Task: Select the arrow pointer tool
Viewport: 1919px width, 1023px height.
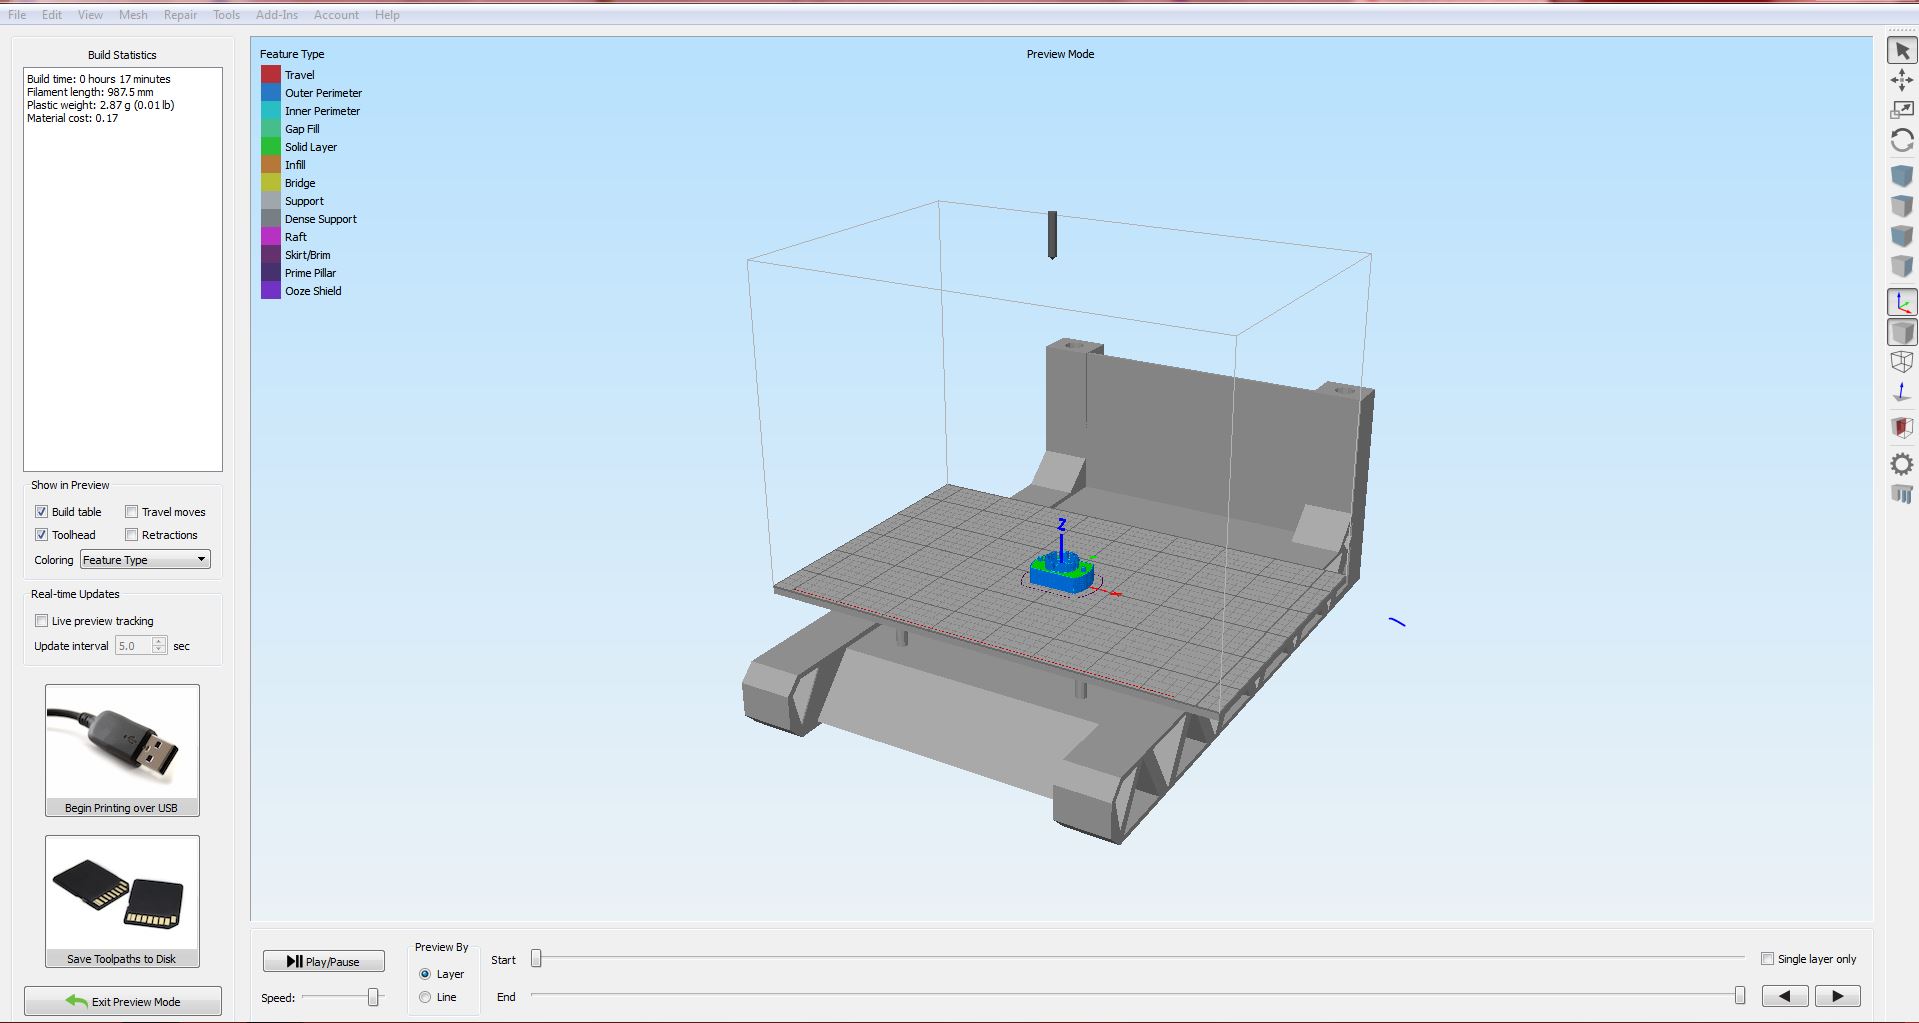Action: (1901, 50)
